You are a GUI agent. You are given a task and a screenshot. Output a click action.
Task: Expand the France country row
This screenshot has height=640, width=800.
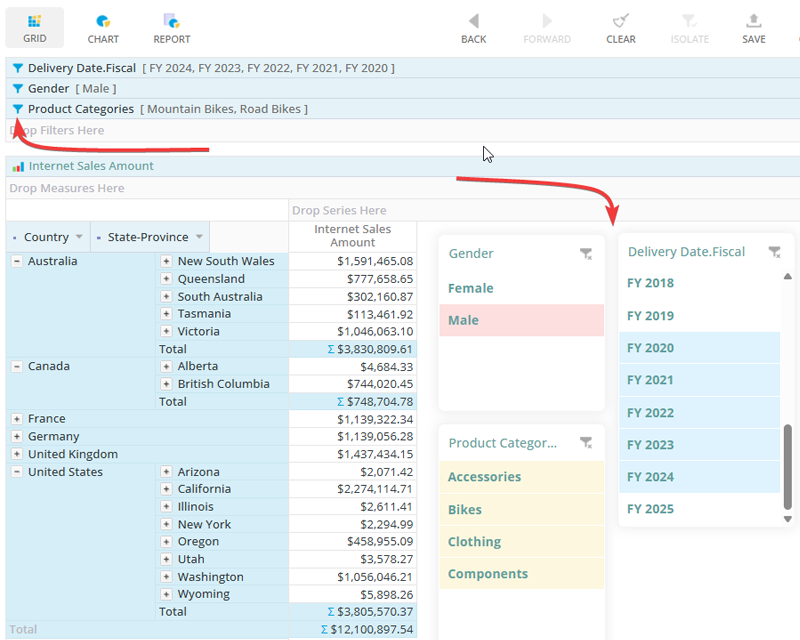pos(17,419)
